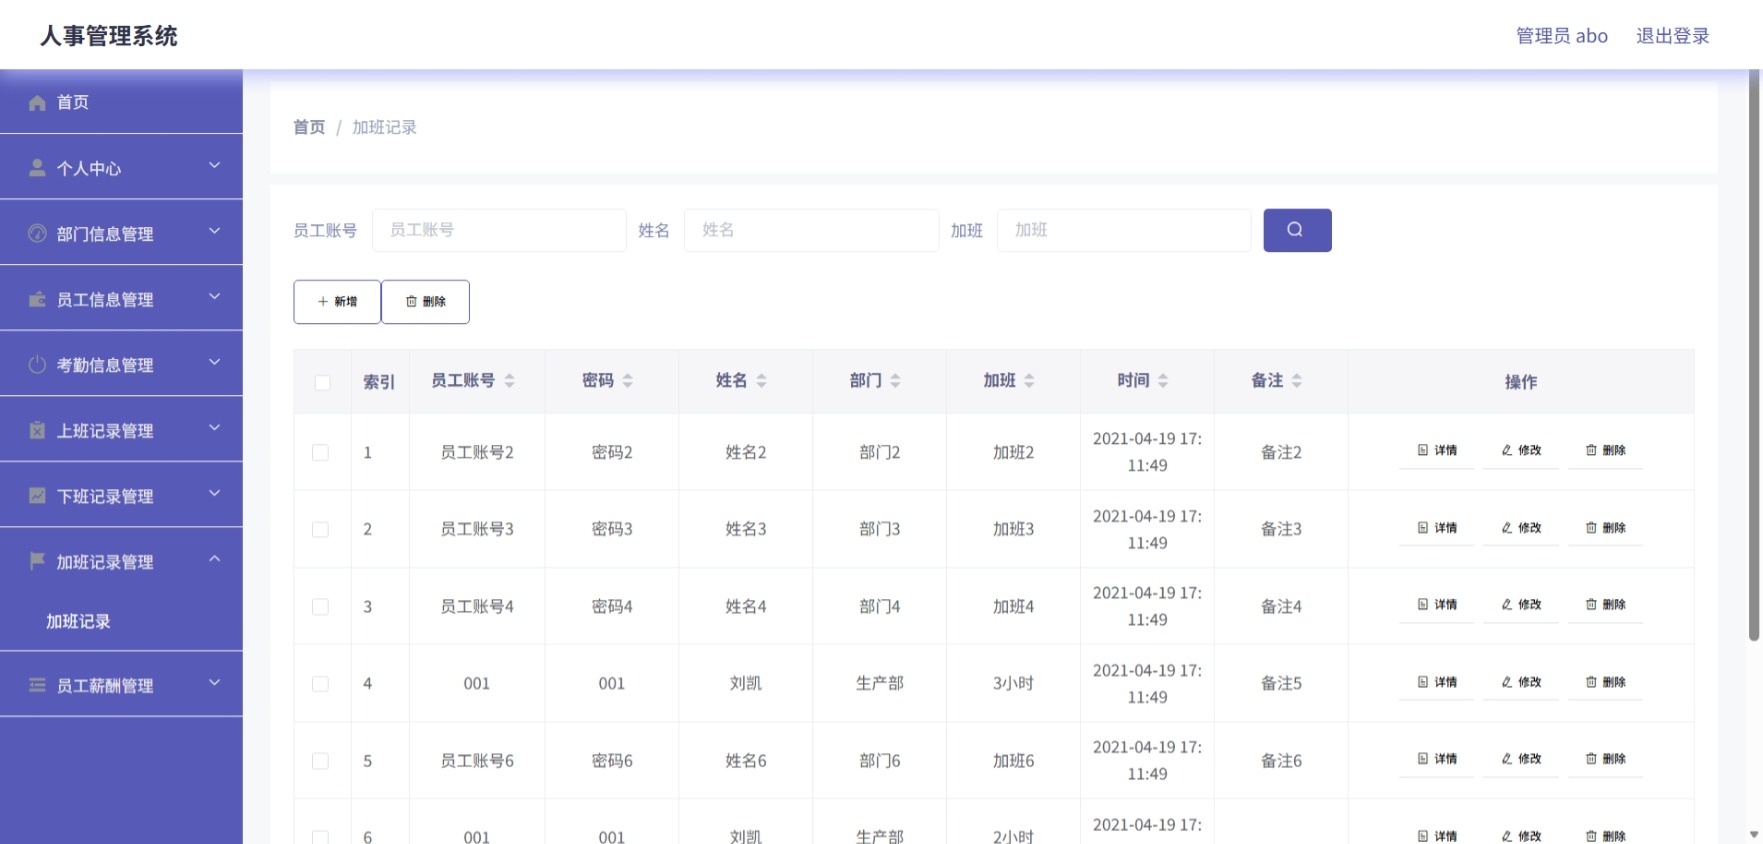1763x844 pixels.
Task: Go to 首页 via breadcrumb
Action: [309, 127]
